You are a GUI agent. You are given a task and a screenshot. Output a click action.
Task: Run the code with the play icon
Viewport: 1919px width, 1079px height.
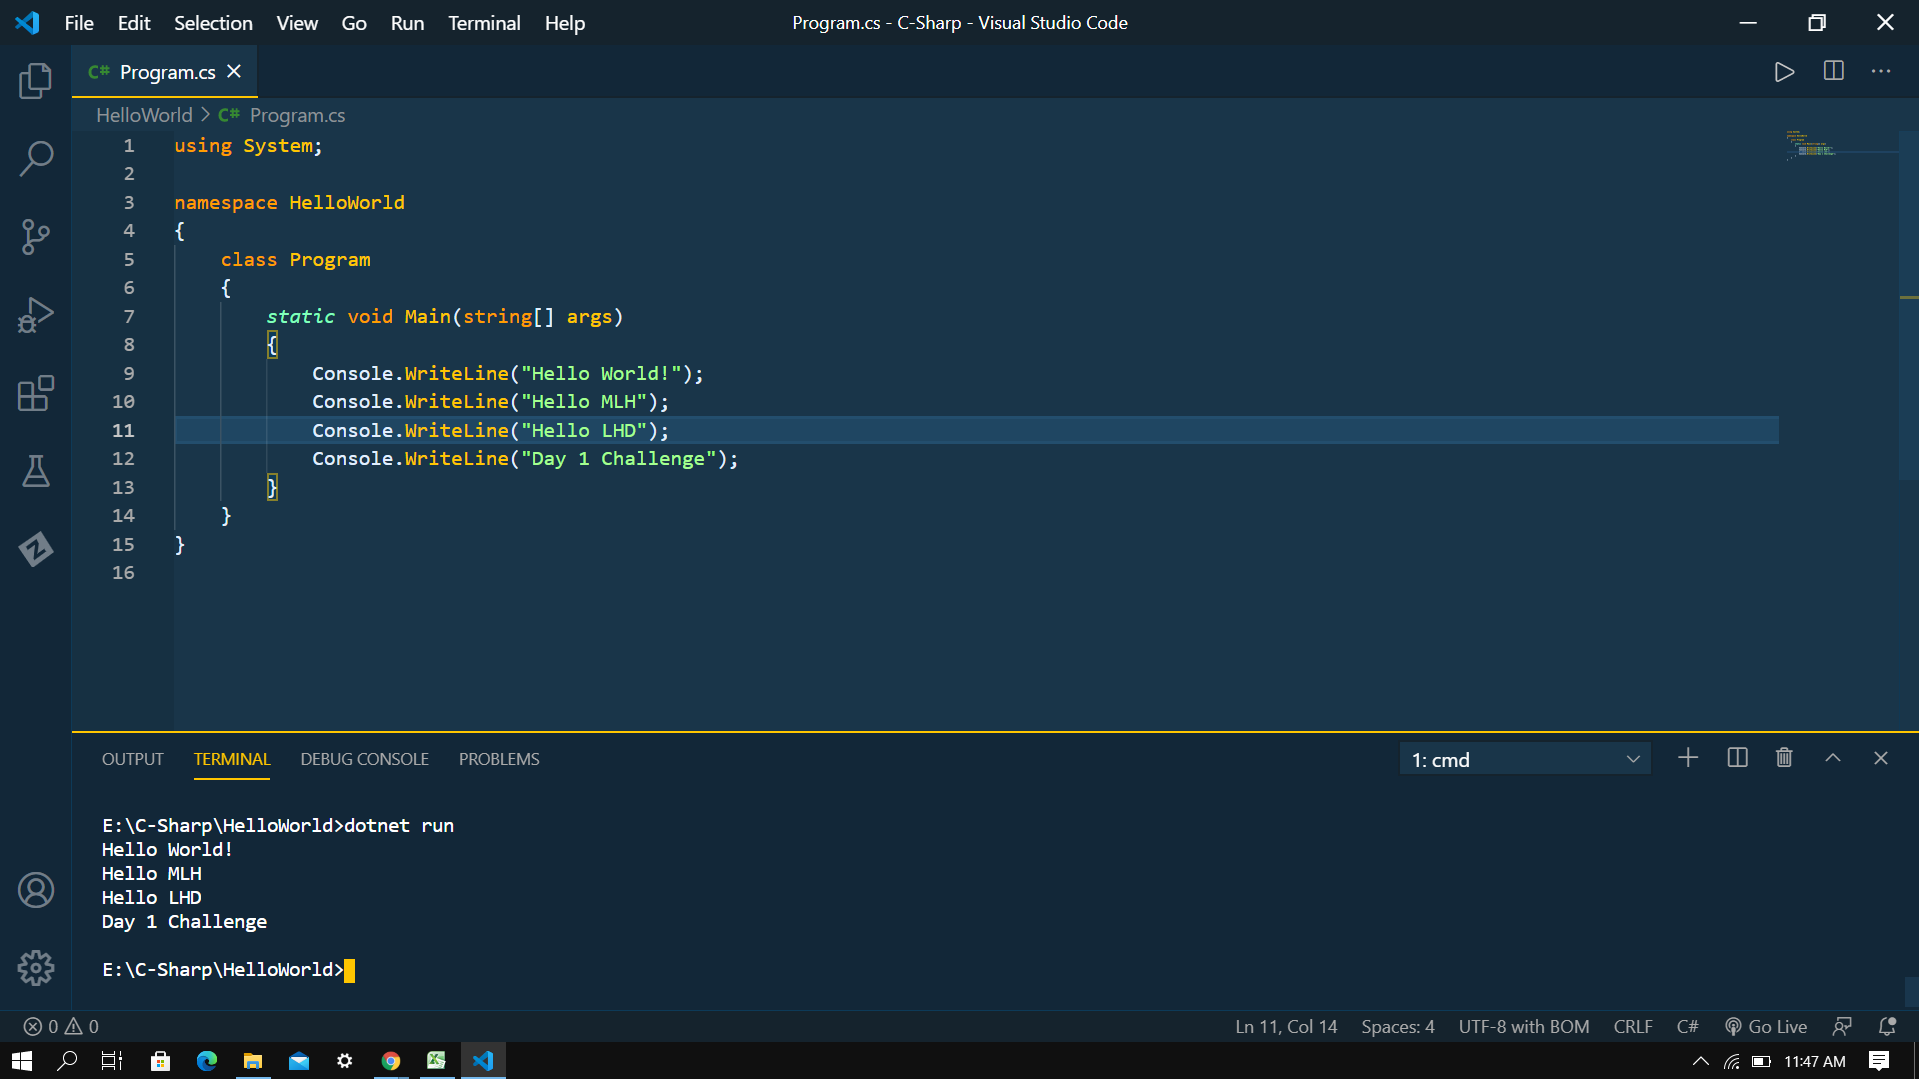click(x=1784, y=72)
